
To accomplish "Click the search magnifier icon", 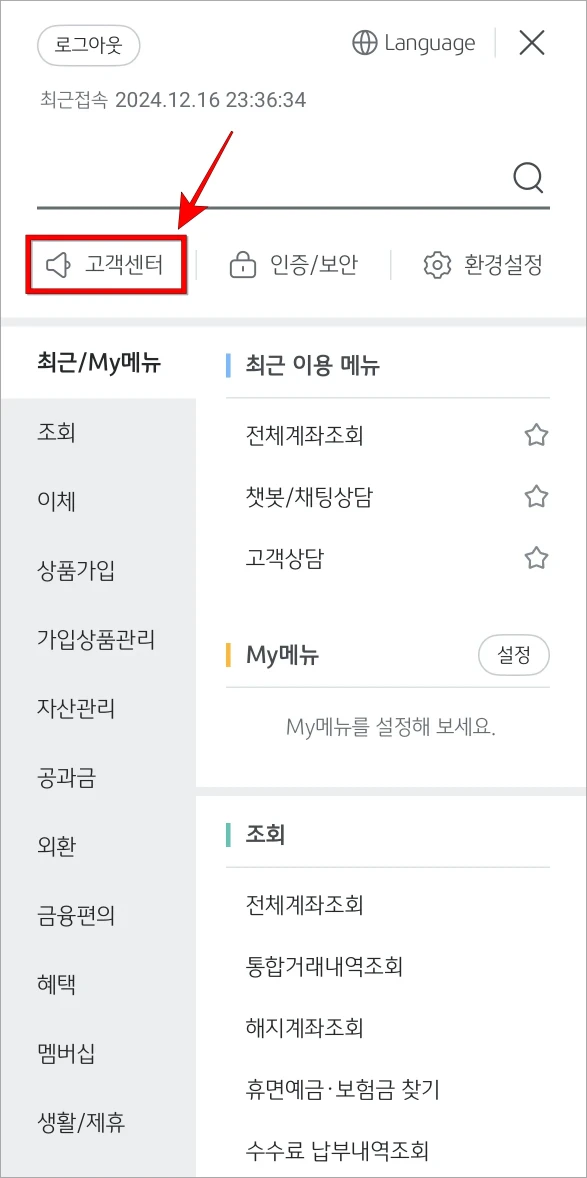I will coord(527,178).
